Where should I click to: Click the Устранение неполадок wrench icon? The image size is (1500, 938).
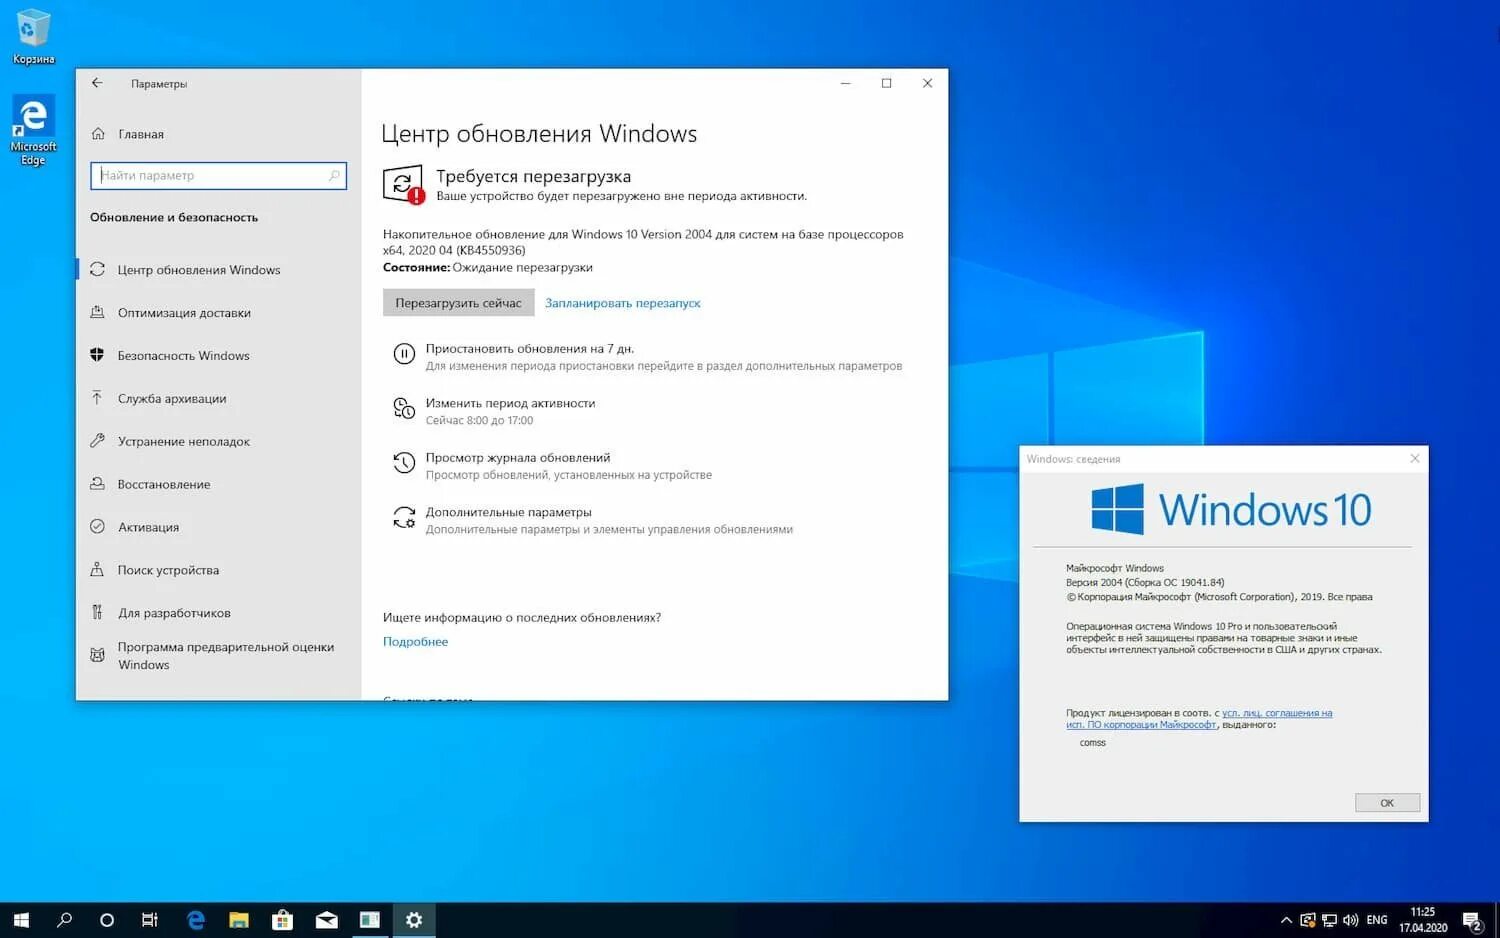pos(97,441)
